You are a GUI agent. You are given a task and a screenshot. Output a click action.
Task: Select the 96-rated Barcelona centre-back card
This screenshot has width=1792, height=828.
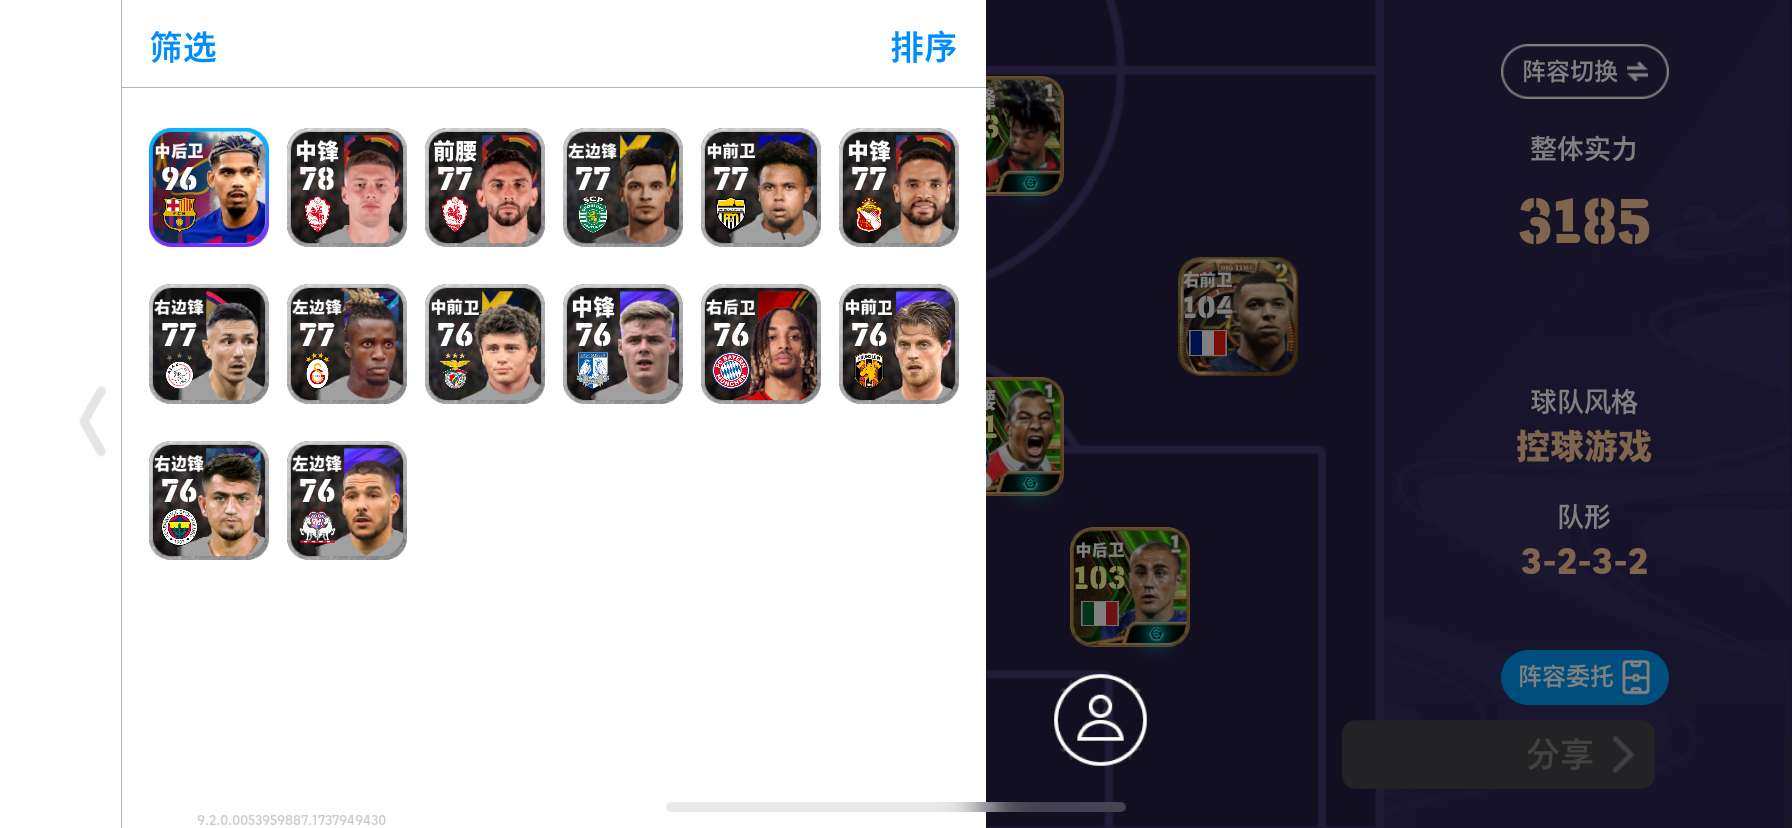(x=209, y=187)
